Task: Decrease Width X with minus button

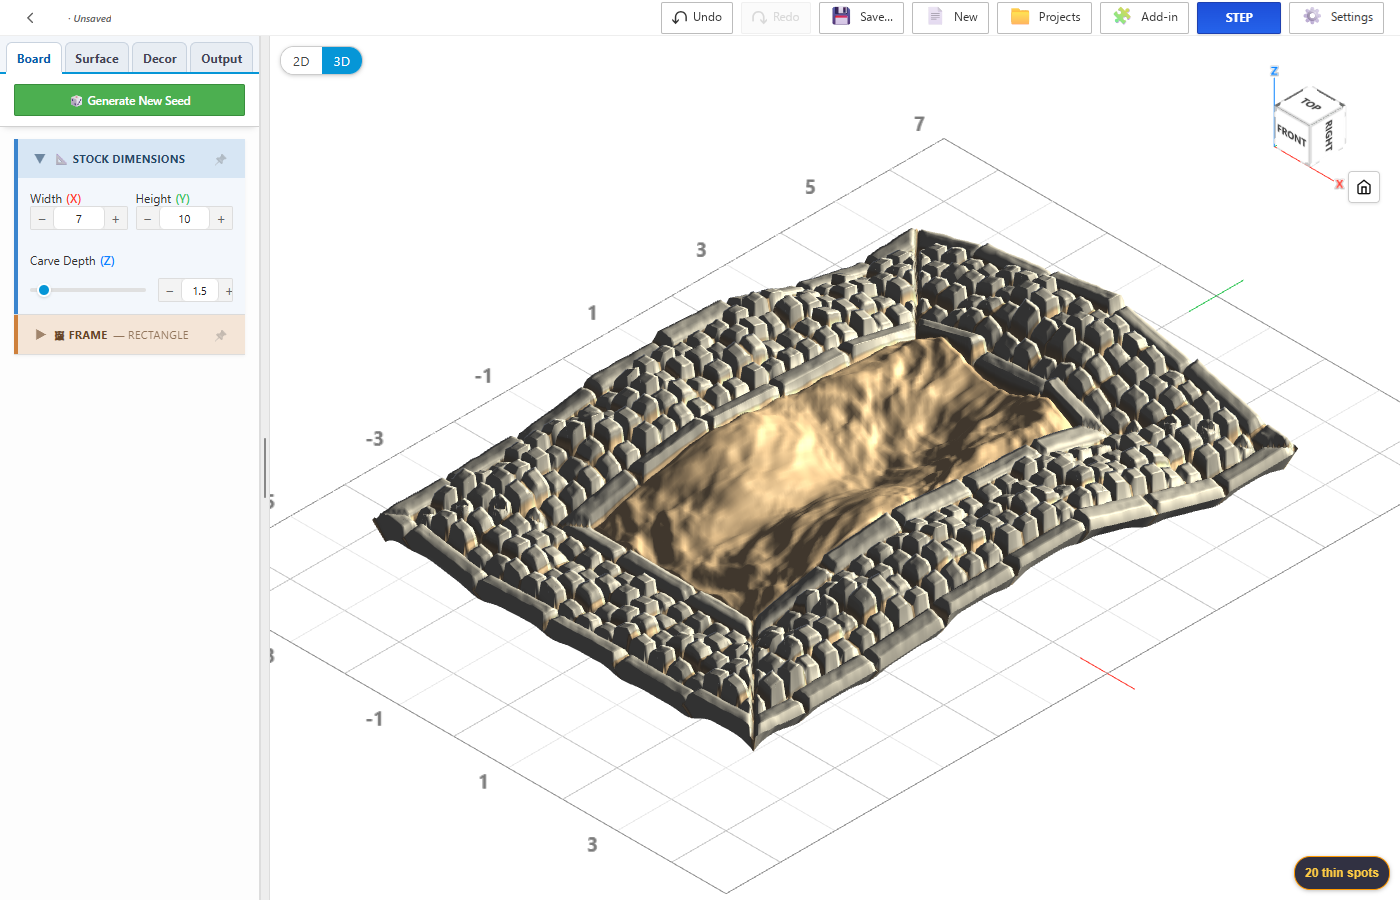Action: pyautogui.click(x=42, y=219)
